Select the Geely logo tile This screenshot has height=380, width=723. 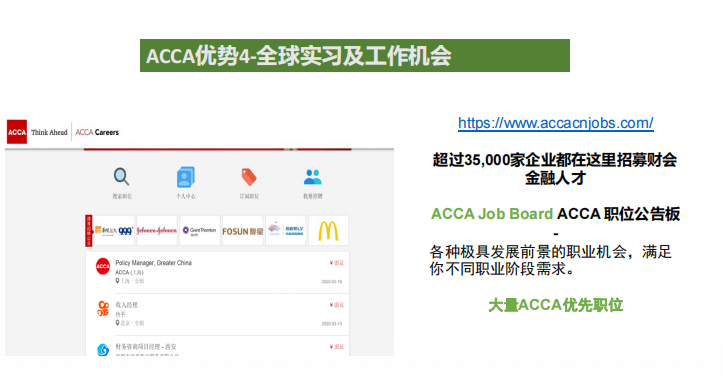[x=285, y=230]
